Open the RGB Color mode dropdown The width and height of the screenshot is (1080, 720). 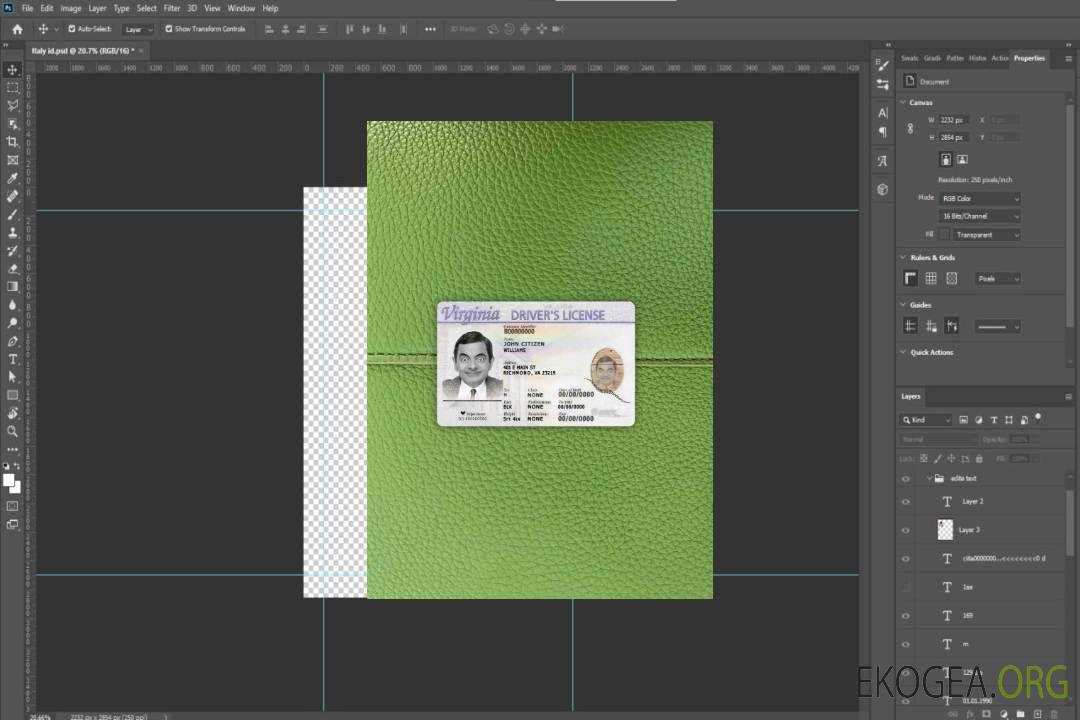(x=980, y=198)
